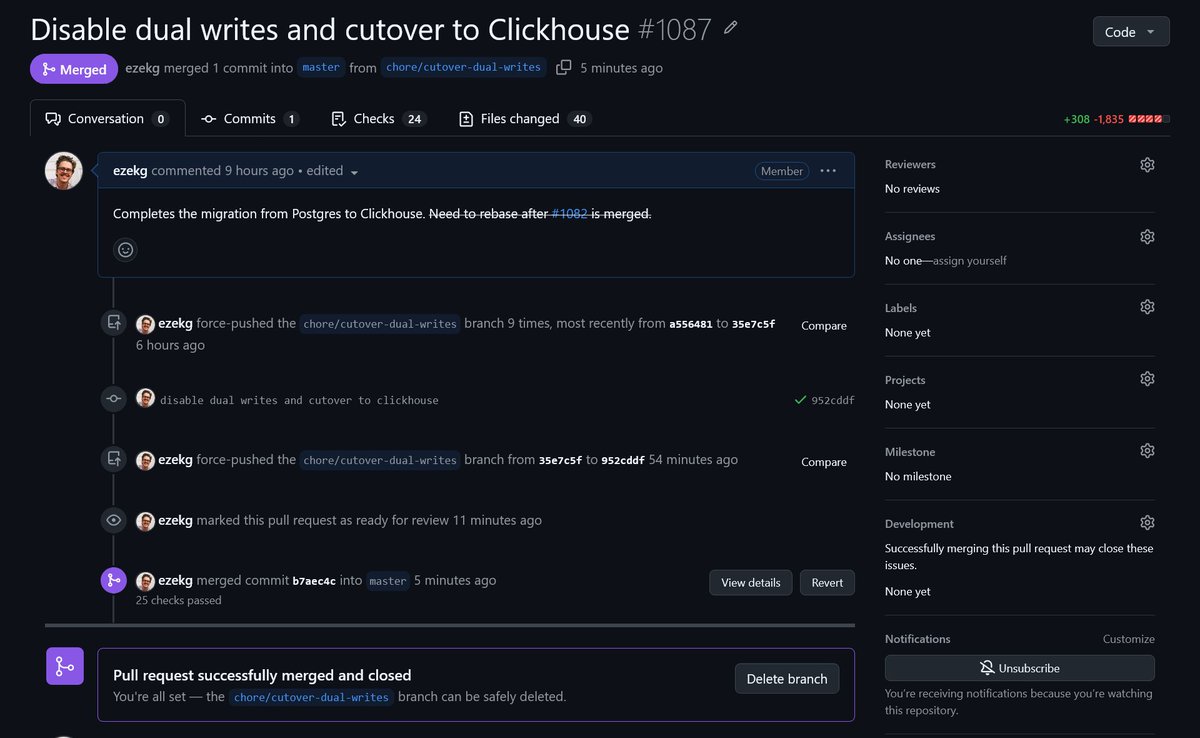Open the Code dropdown button
This screenshot has width=1200, height=738.
click(x=1131, y=32)
